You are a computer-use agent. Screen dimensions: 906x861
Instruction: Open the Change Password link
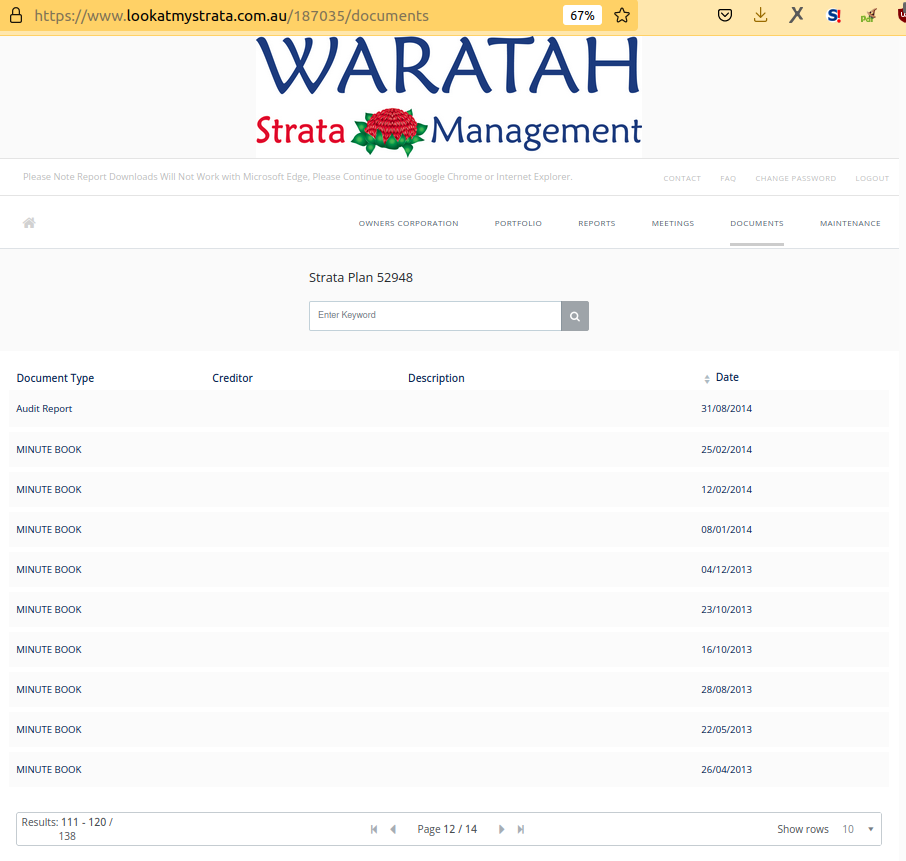click(x=795, y=179)
